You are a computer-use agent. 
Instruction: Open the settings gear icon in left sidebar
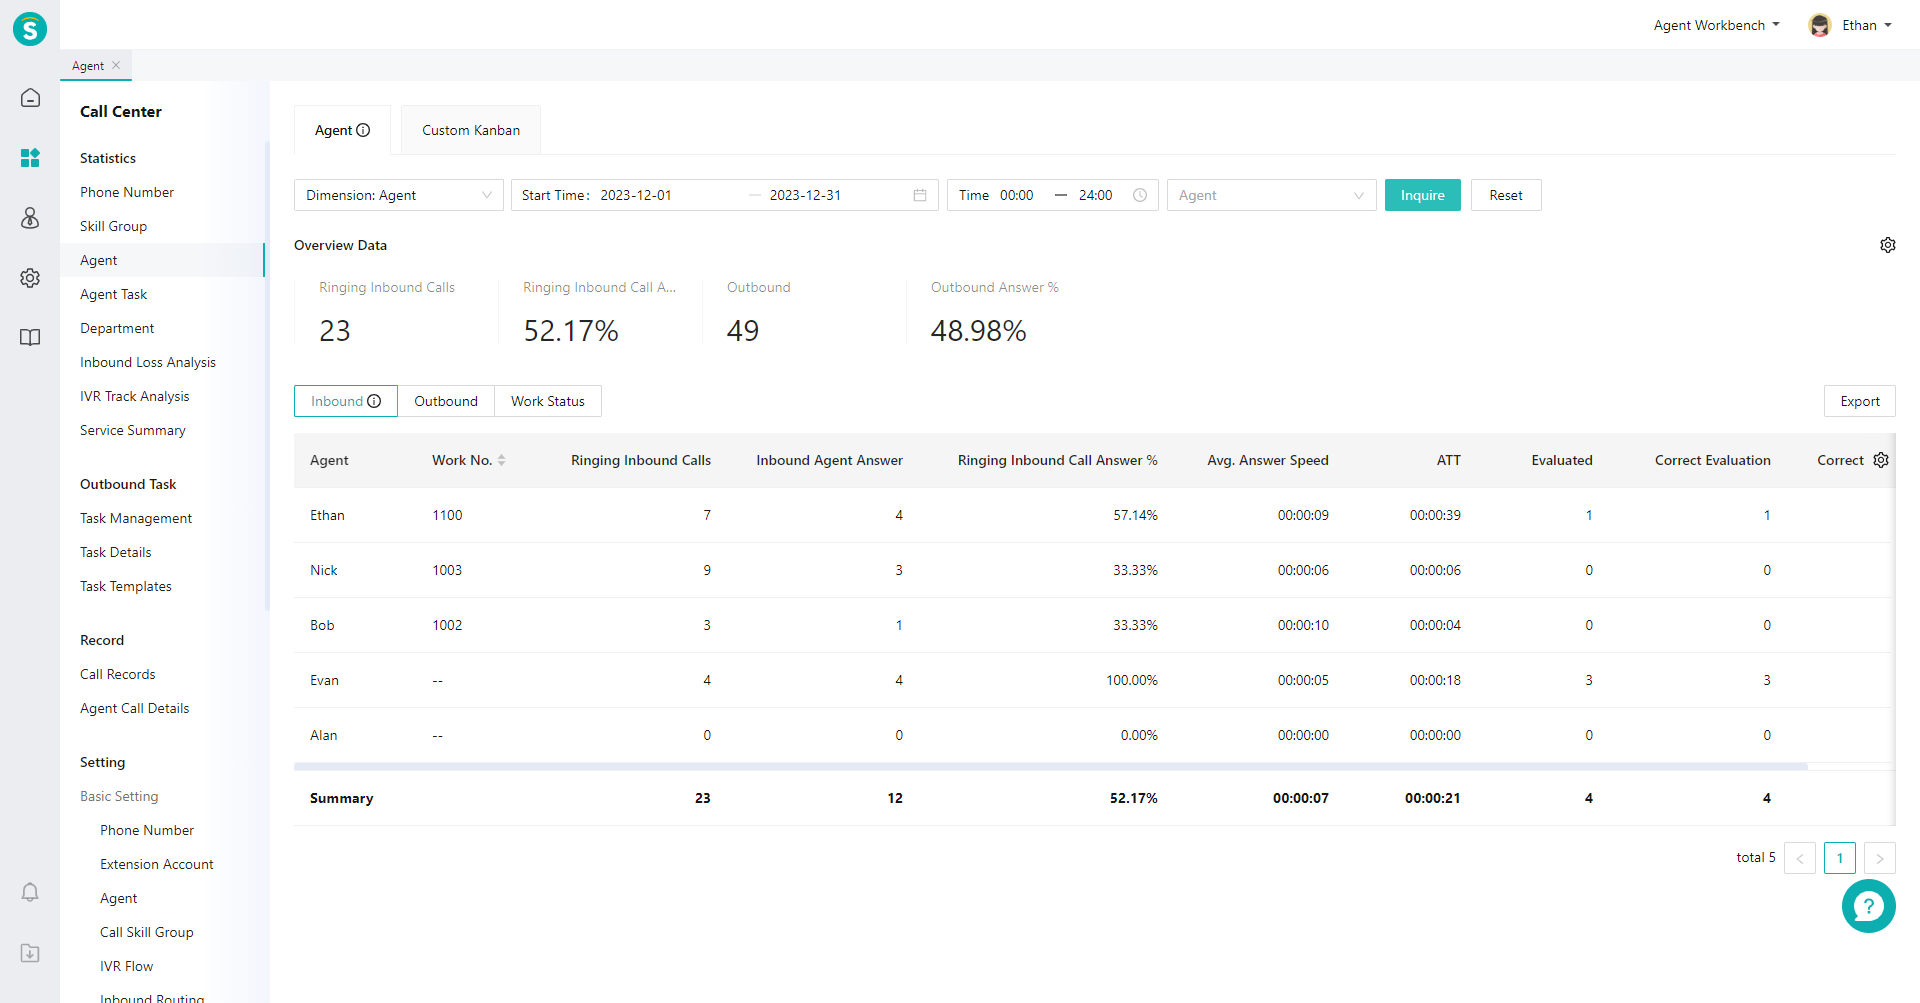30,278
